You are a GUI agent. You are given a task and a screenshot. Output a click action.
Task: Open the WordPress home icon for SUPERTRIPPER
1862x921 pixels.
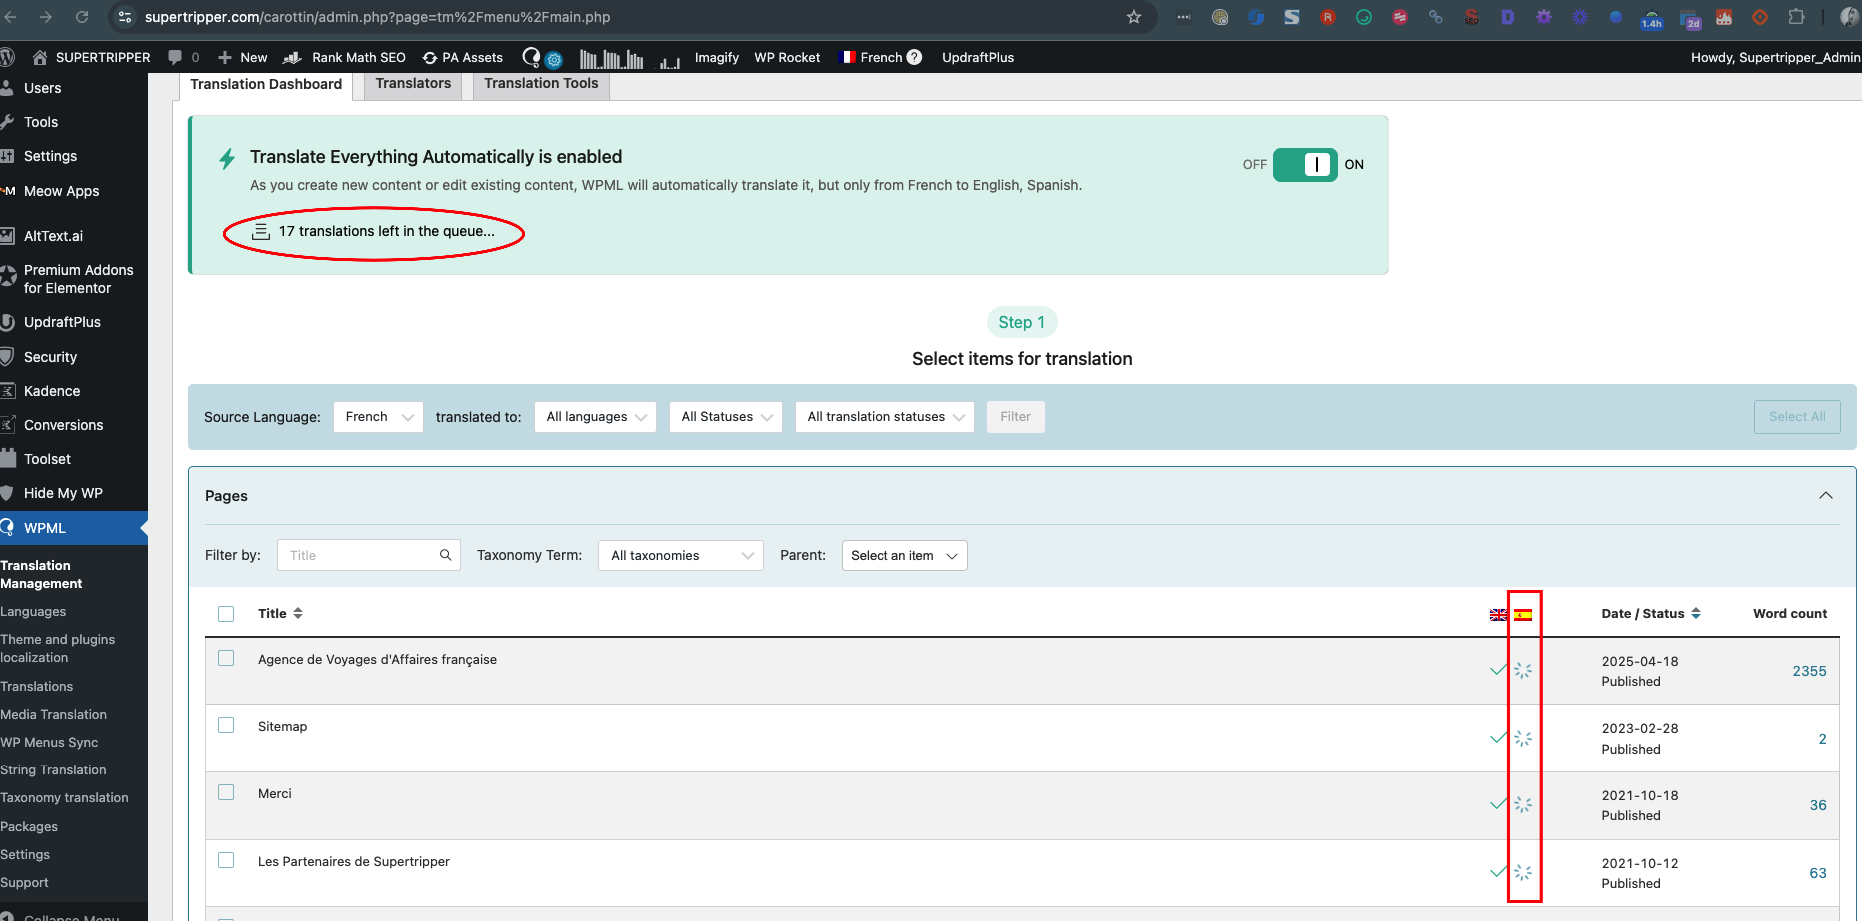point(40,57)
